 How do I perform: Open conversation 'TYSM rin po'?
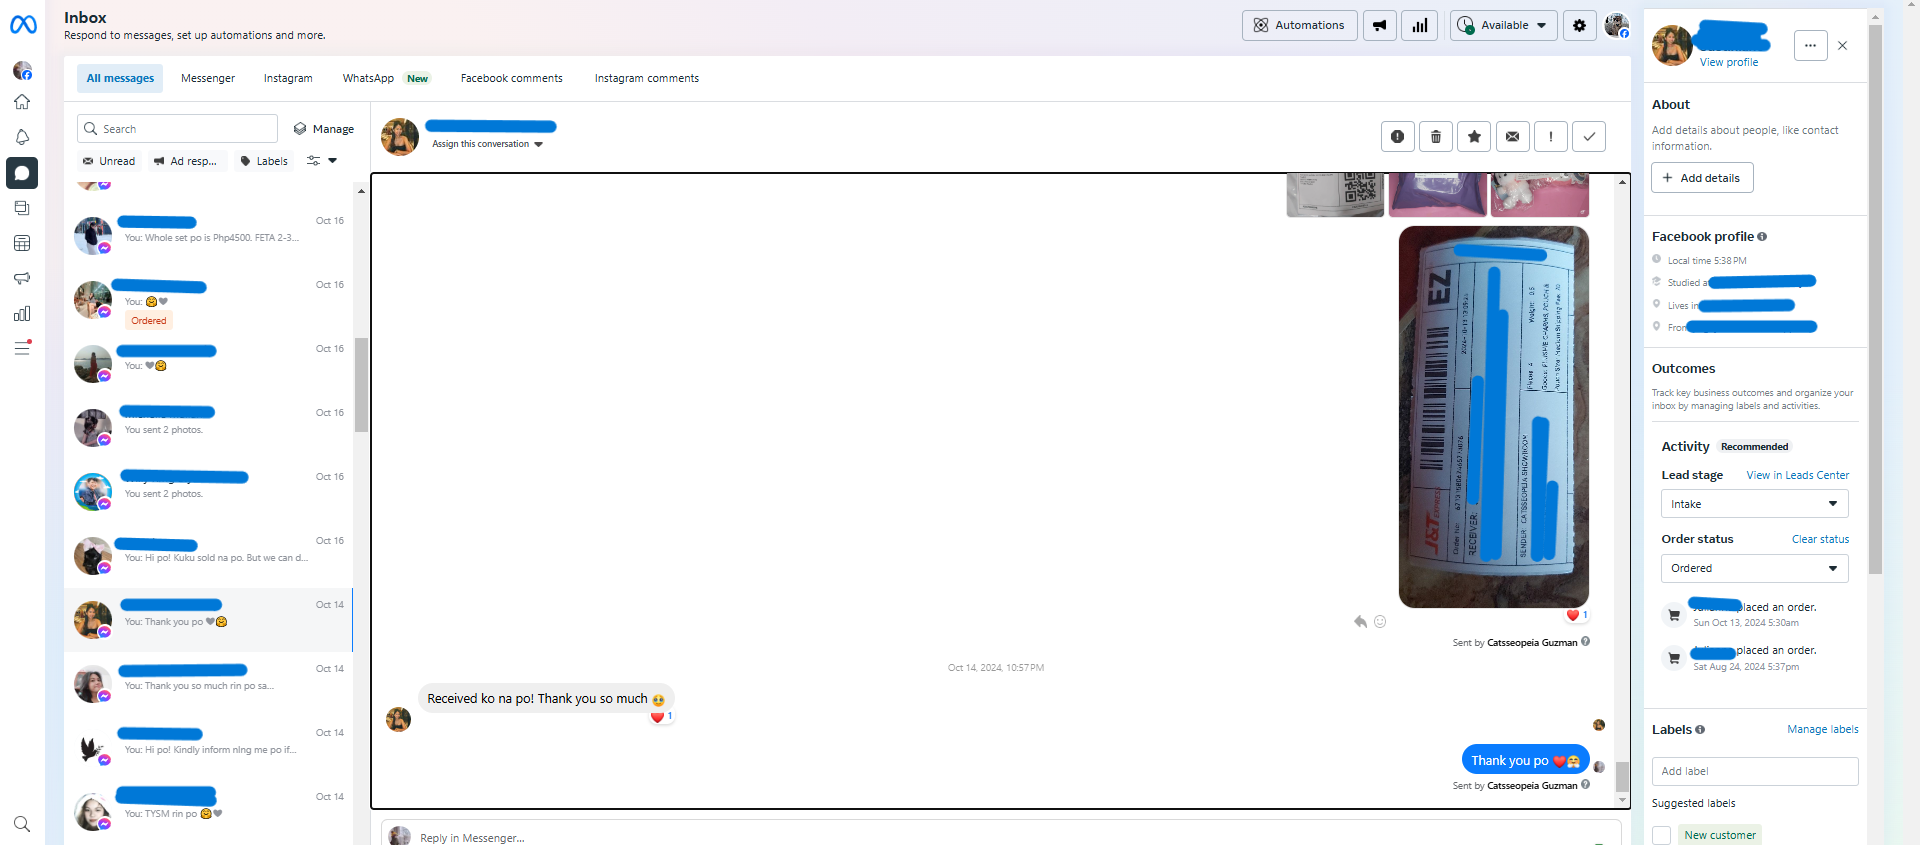pyautogui.click(x=209, y=812)
